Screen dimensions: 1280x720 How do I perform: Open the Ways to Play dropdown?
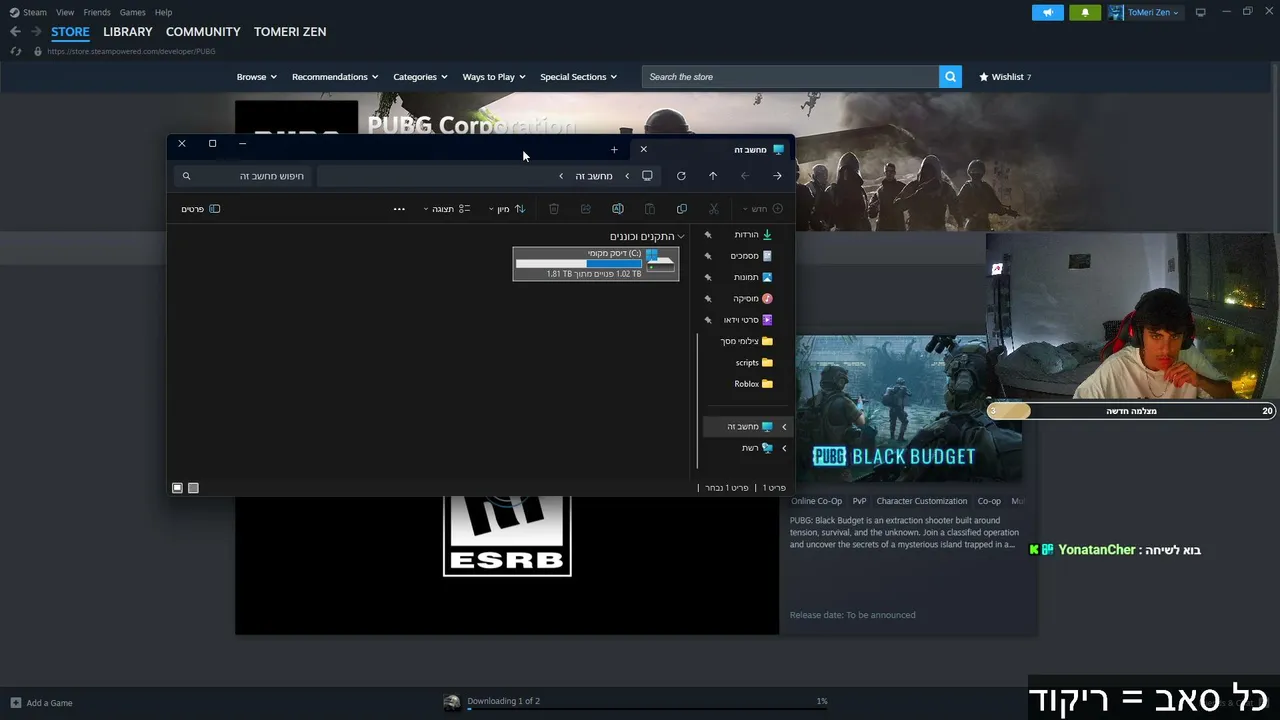[x=494, y=77]
